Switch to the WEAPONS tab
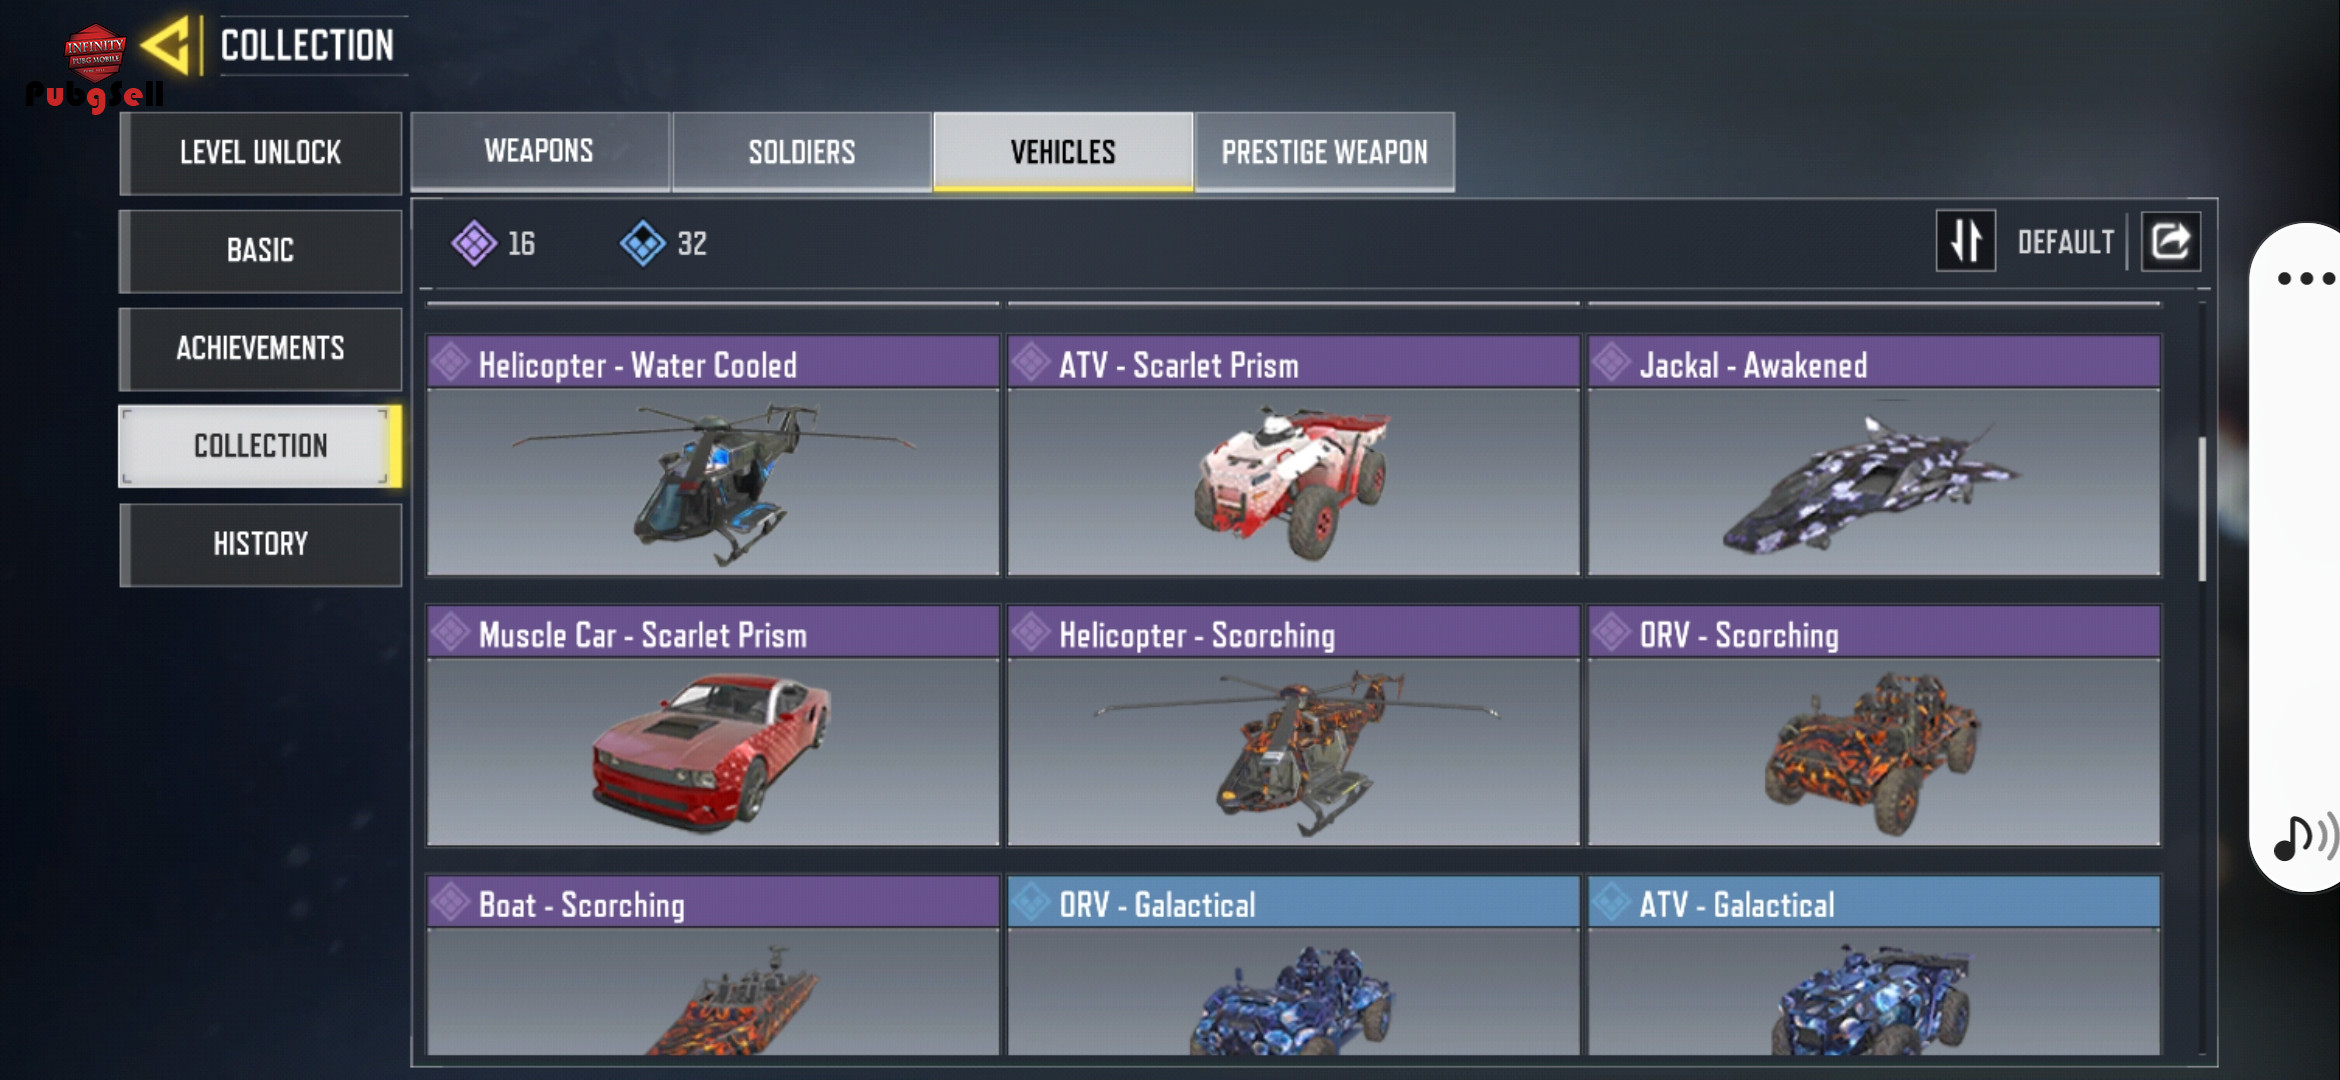 coord(539,151)
